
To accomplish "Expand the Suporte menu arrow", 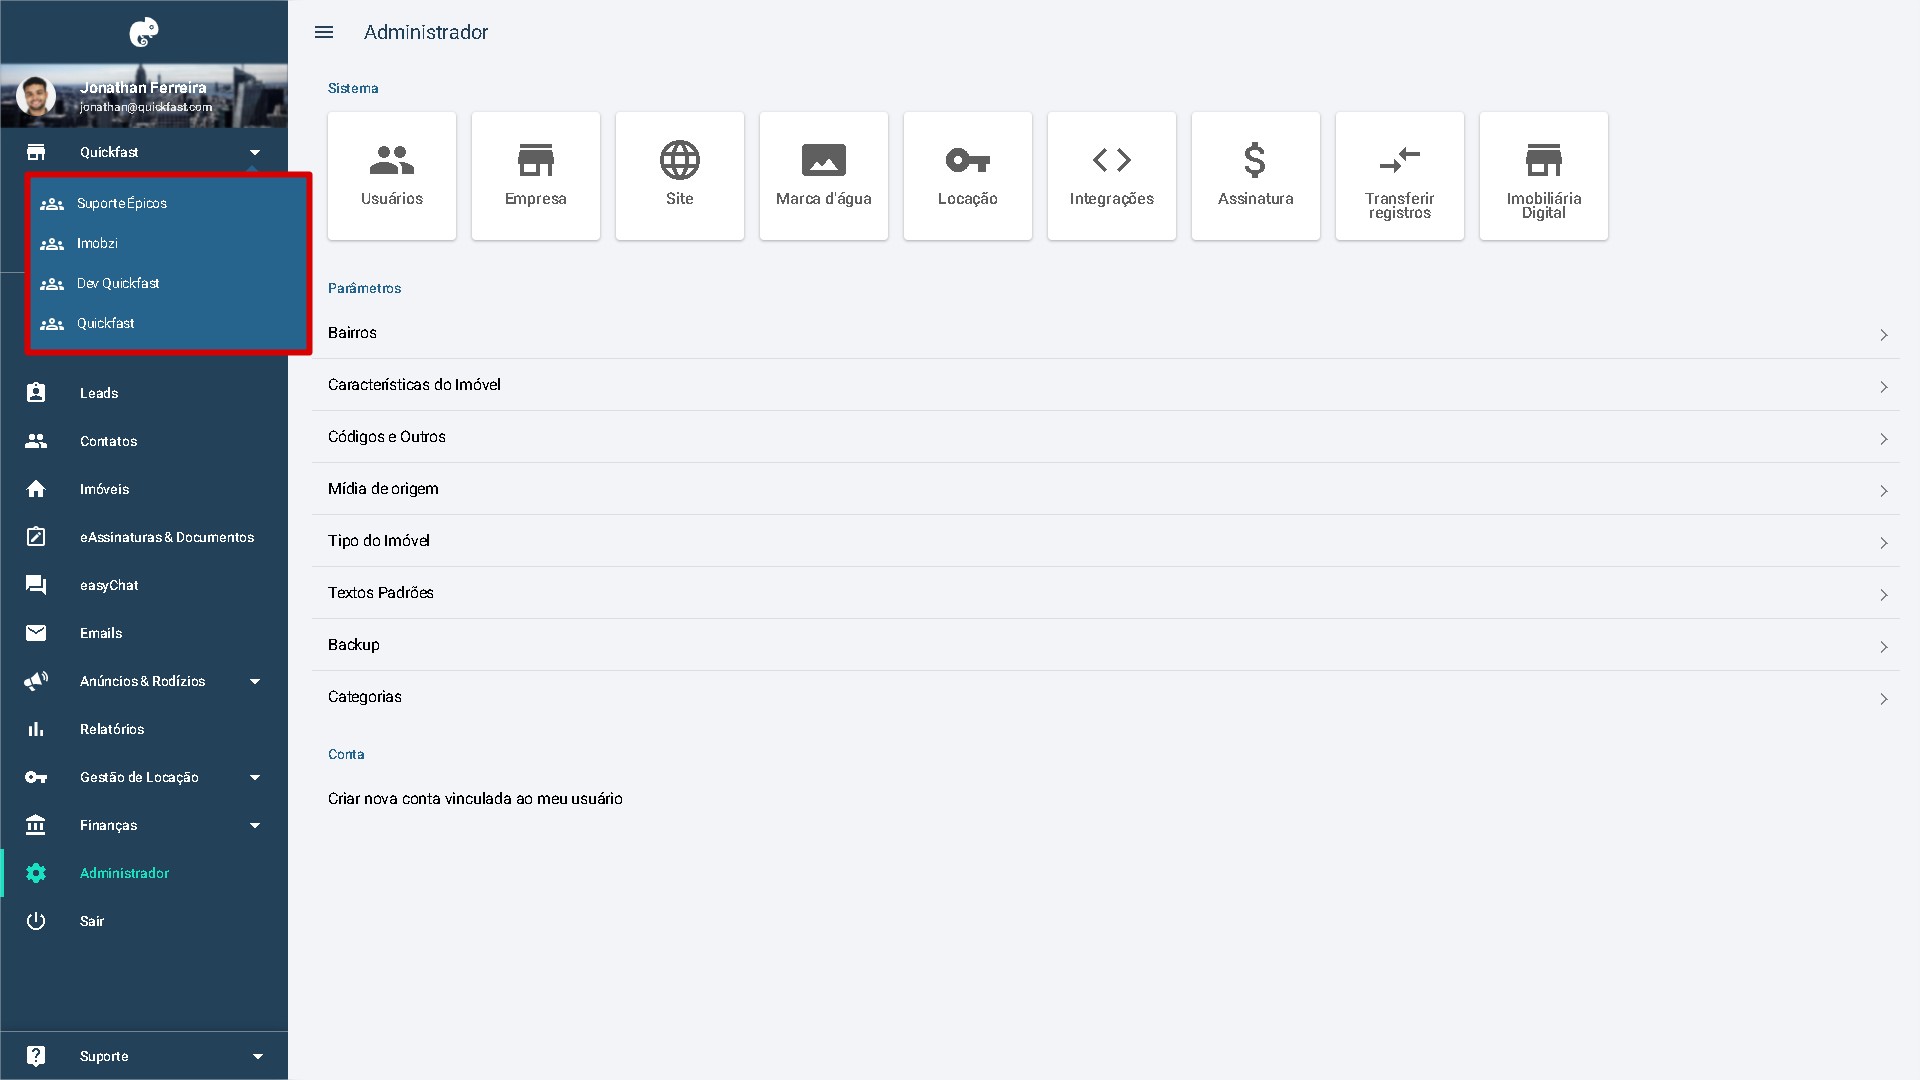I will tap(258, 1056).
